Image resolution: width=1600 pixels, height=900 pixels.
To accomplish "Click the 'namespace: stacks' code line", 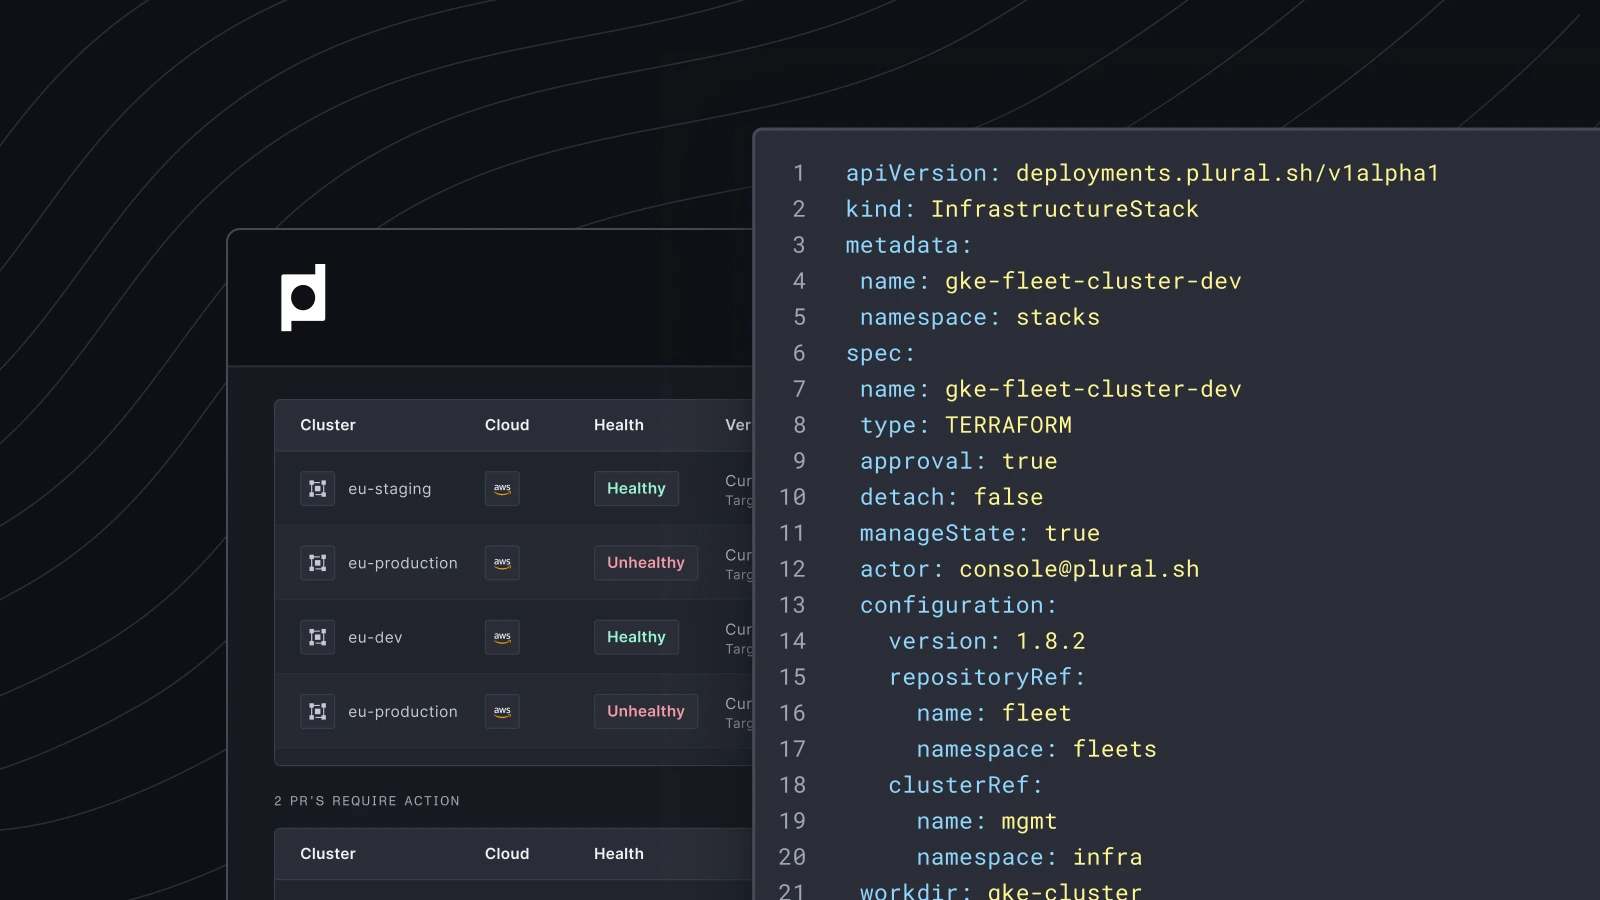I will 980,317.
